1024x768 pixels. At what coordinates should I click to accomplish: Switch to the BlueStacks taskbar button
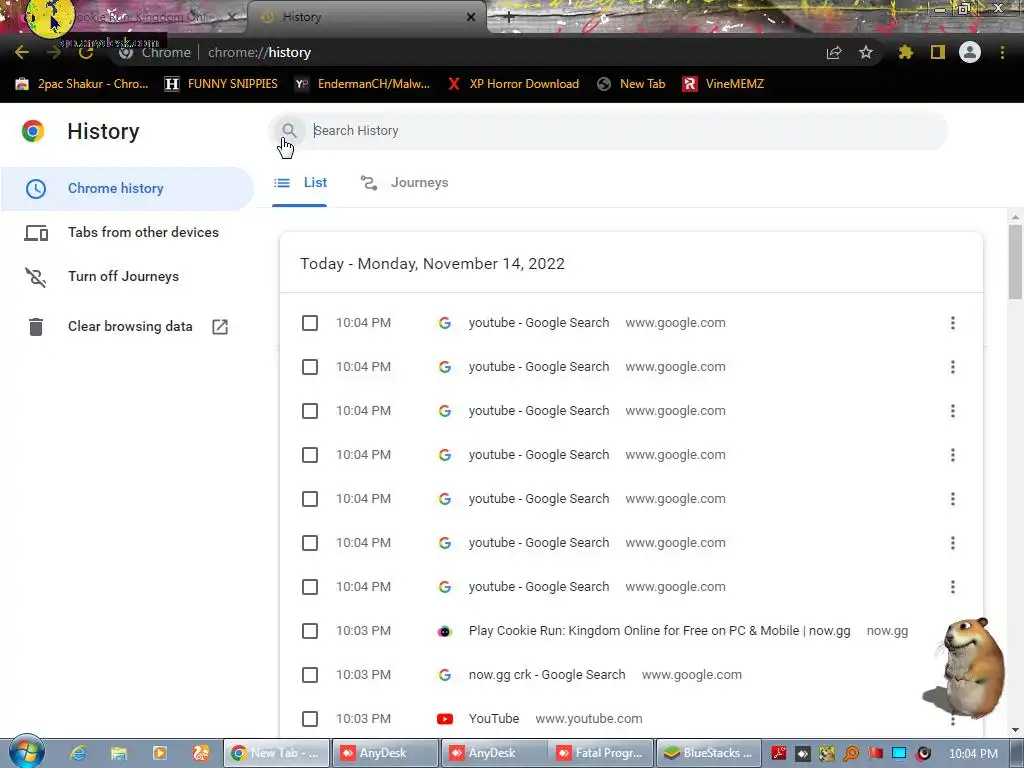tap(709, 753)
